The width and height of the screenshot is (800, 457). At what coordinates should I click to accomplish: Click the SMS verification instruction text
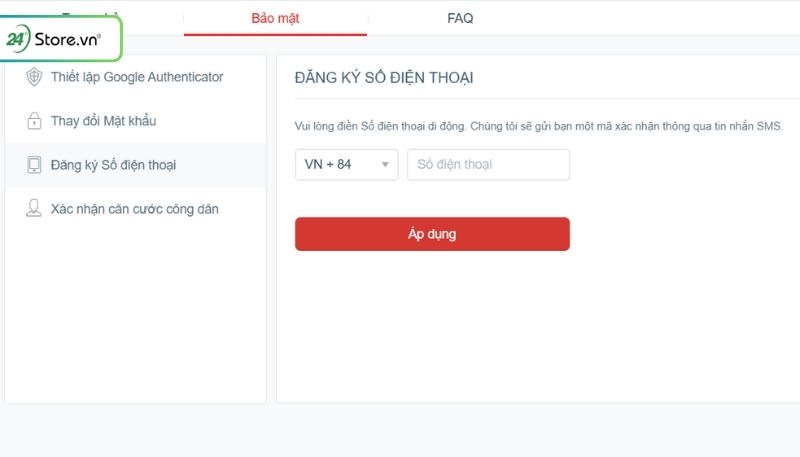(540, 127)
